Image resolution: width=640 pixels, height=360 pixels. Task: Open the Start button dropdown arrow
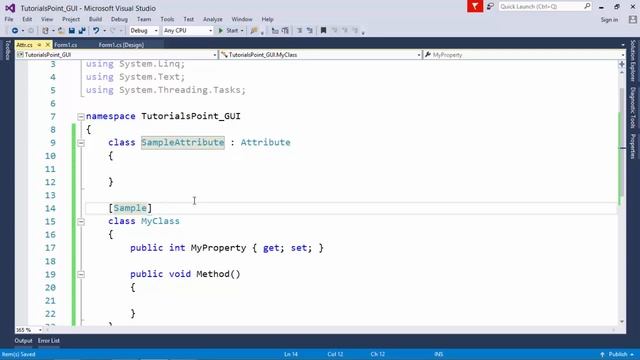pyautogui.click(x=242, y=31)
